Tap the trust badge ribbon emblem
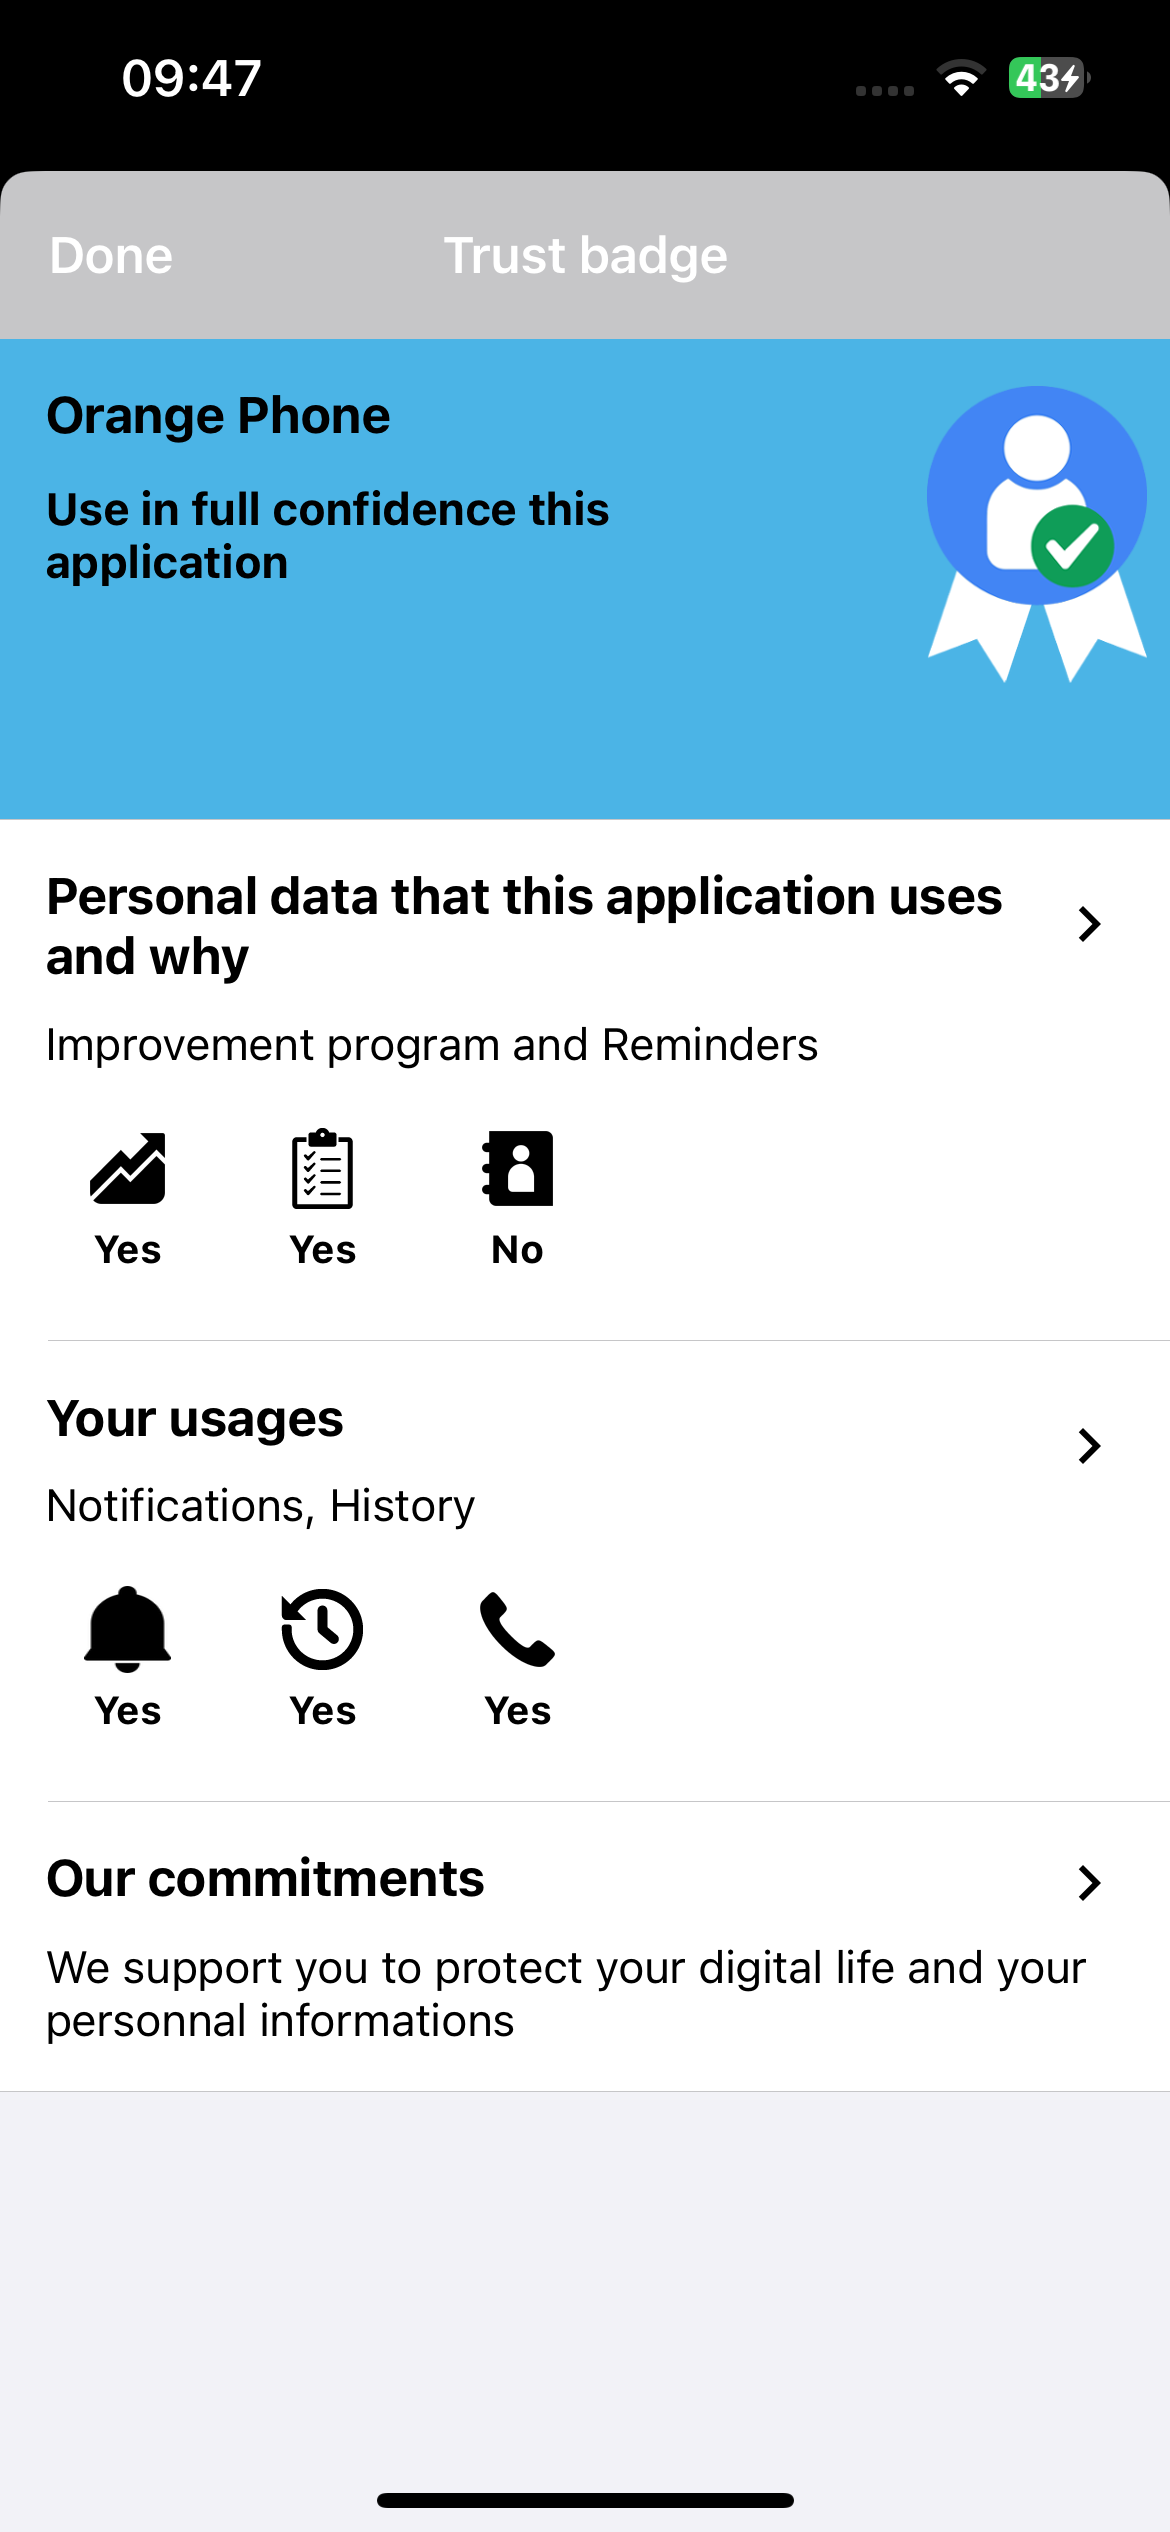This screenshot has width=1170, height=2532. (1037, 534)
